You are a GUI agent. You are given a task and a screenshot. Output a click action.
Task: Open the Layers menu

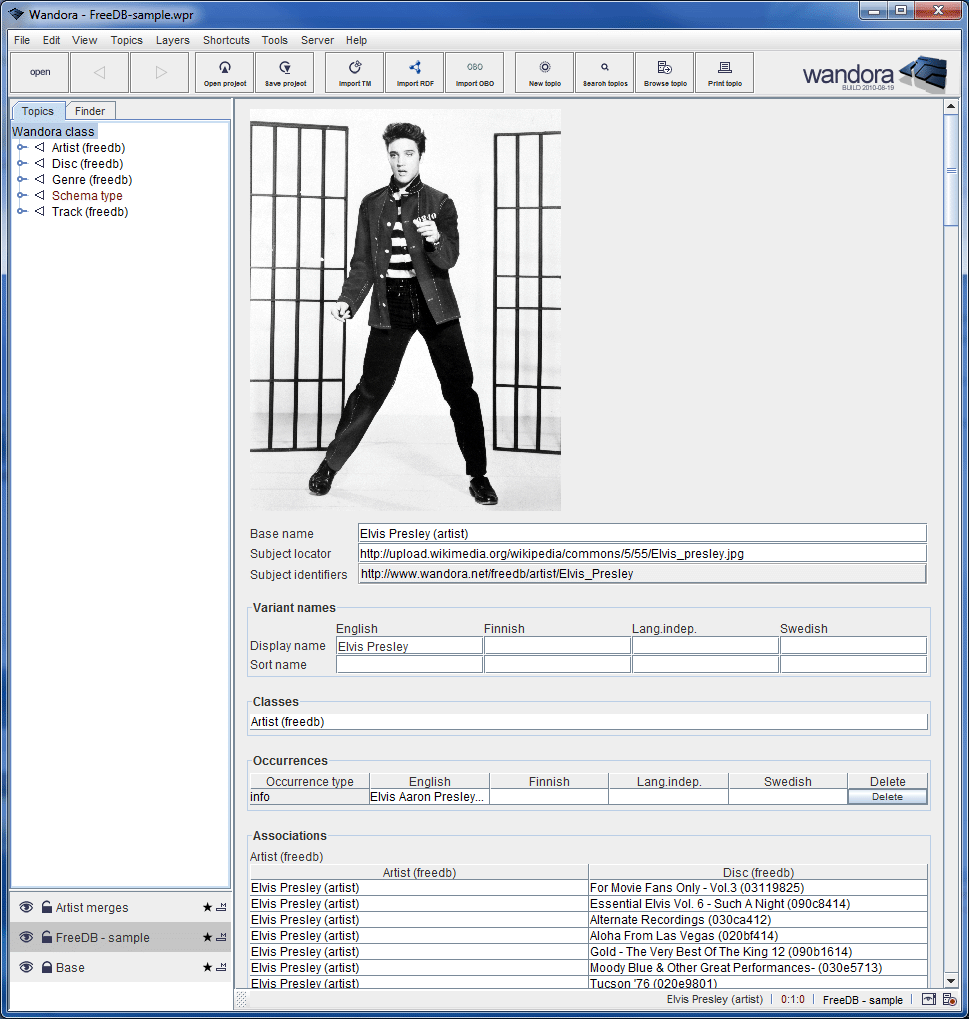(x=172, y=40)
